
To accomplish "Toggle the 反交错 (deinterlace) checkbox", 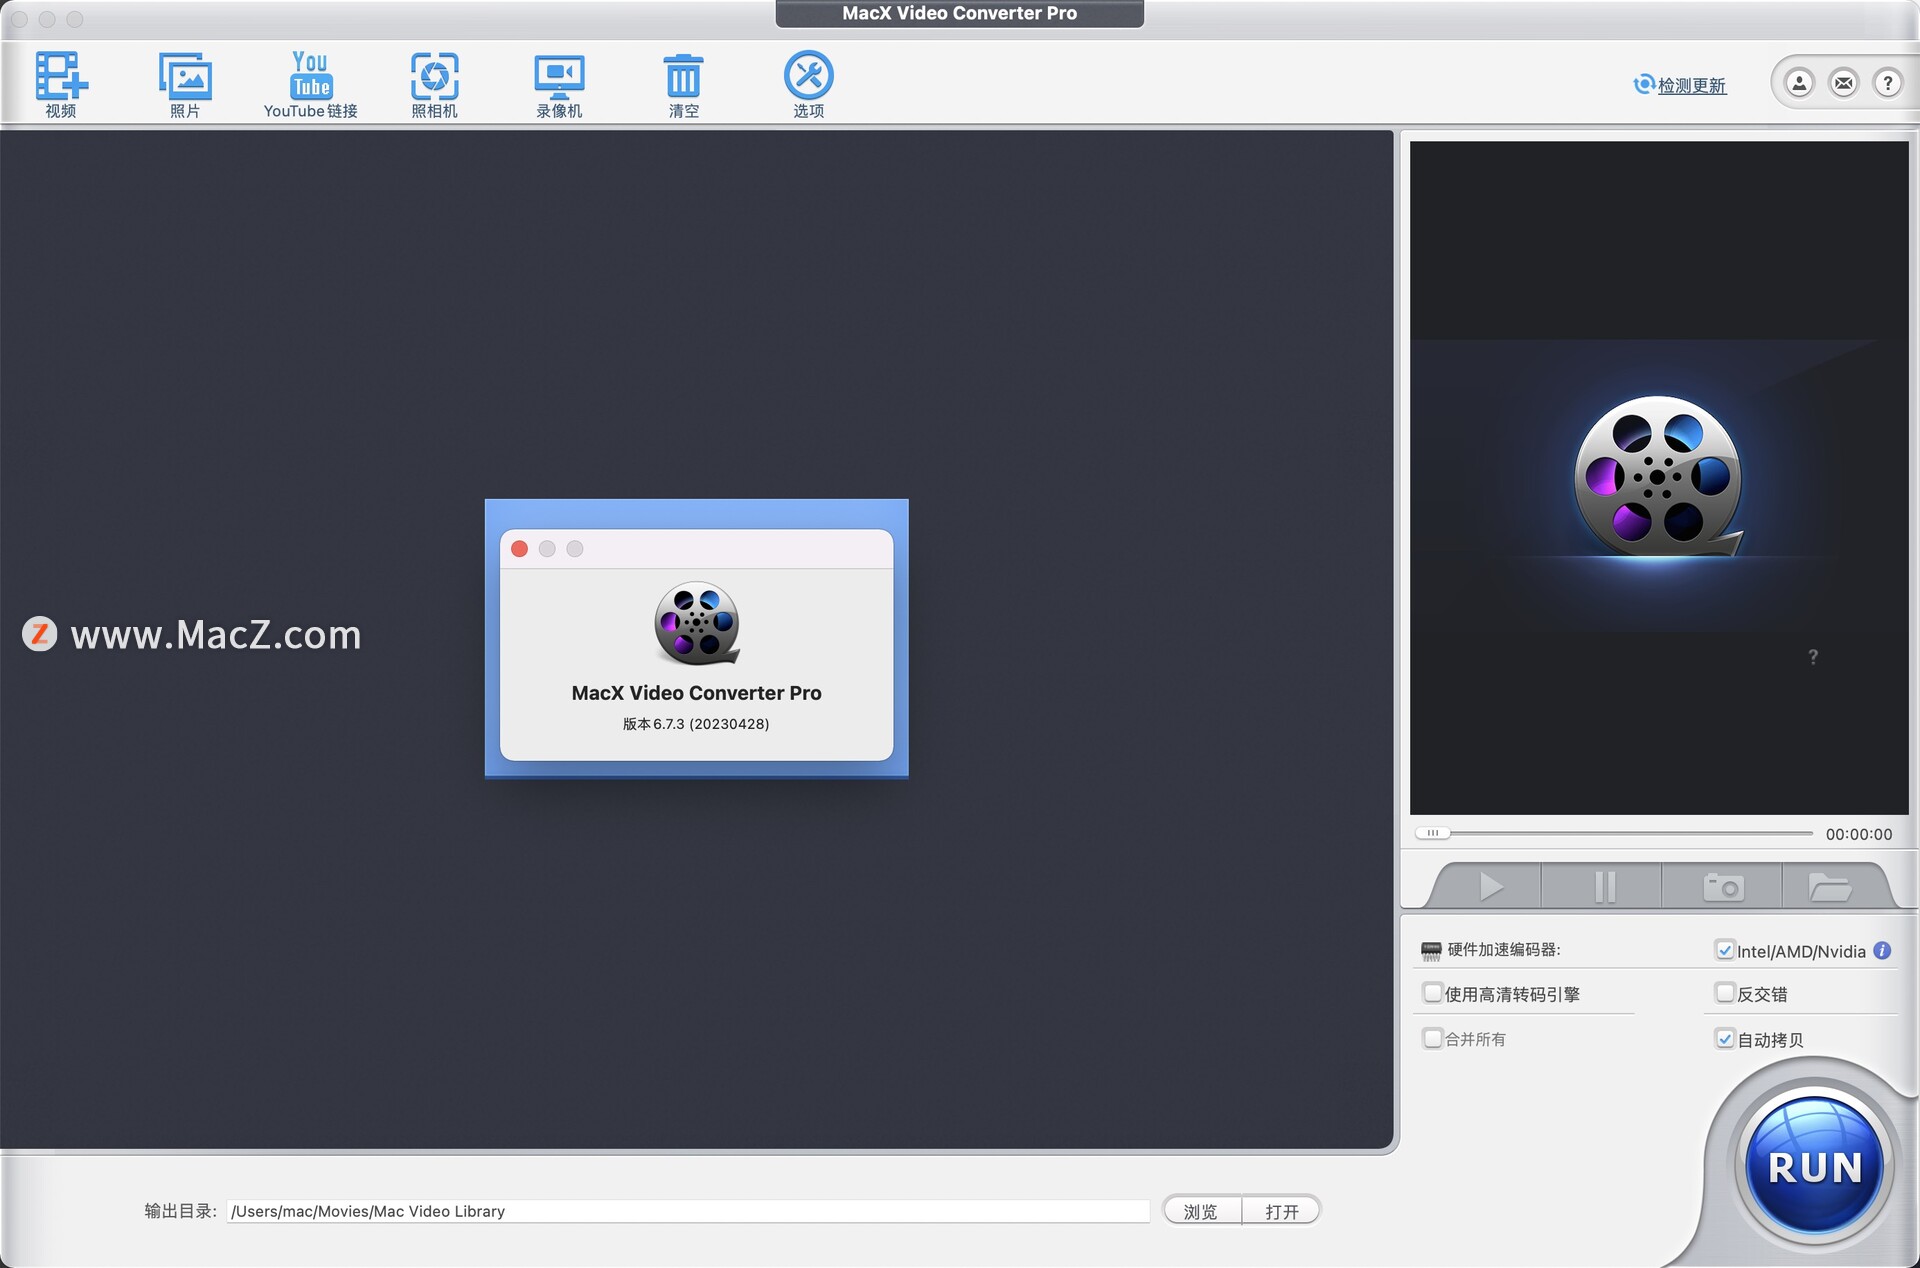I will point(1725,992).
